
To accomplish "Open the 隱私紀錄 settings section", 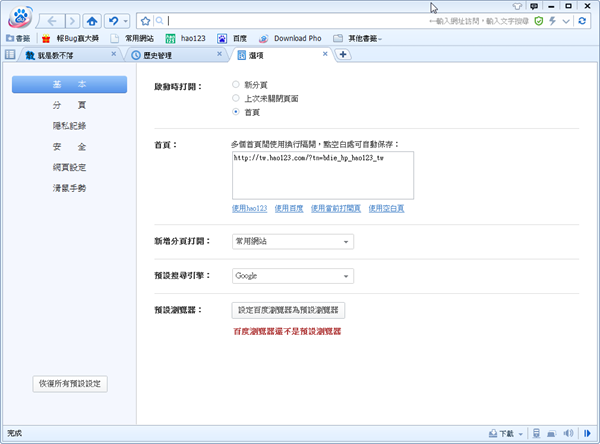I will coord(68,125).
